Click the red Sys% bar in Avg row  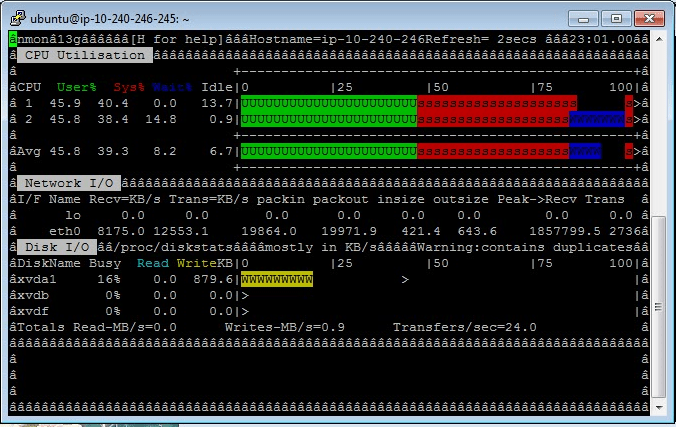492,151
